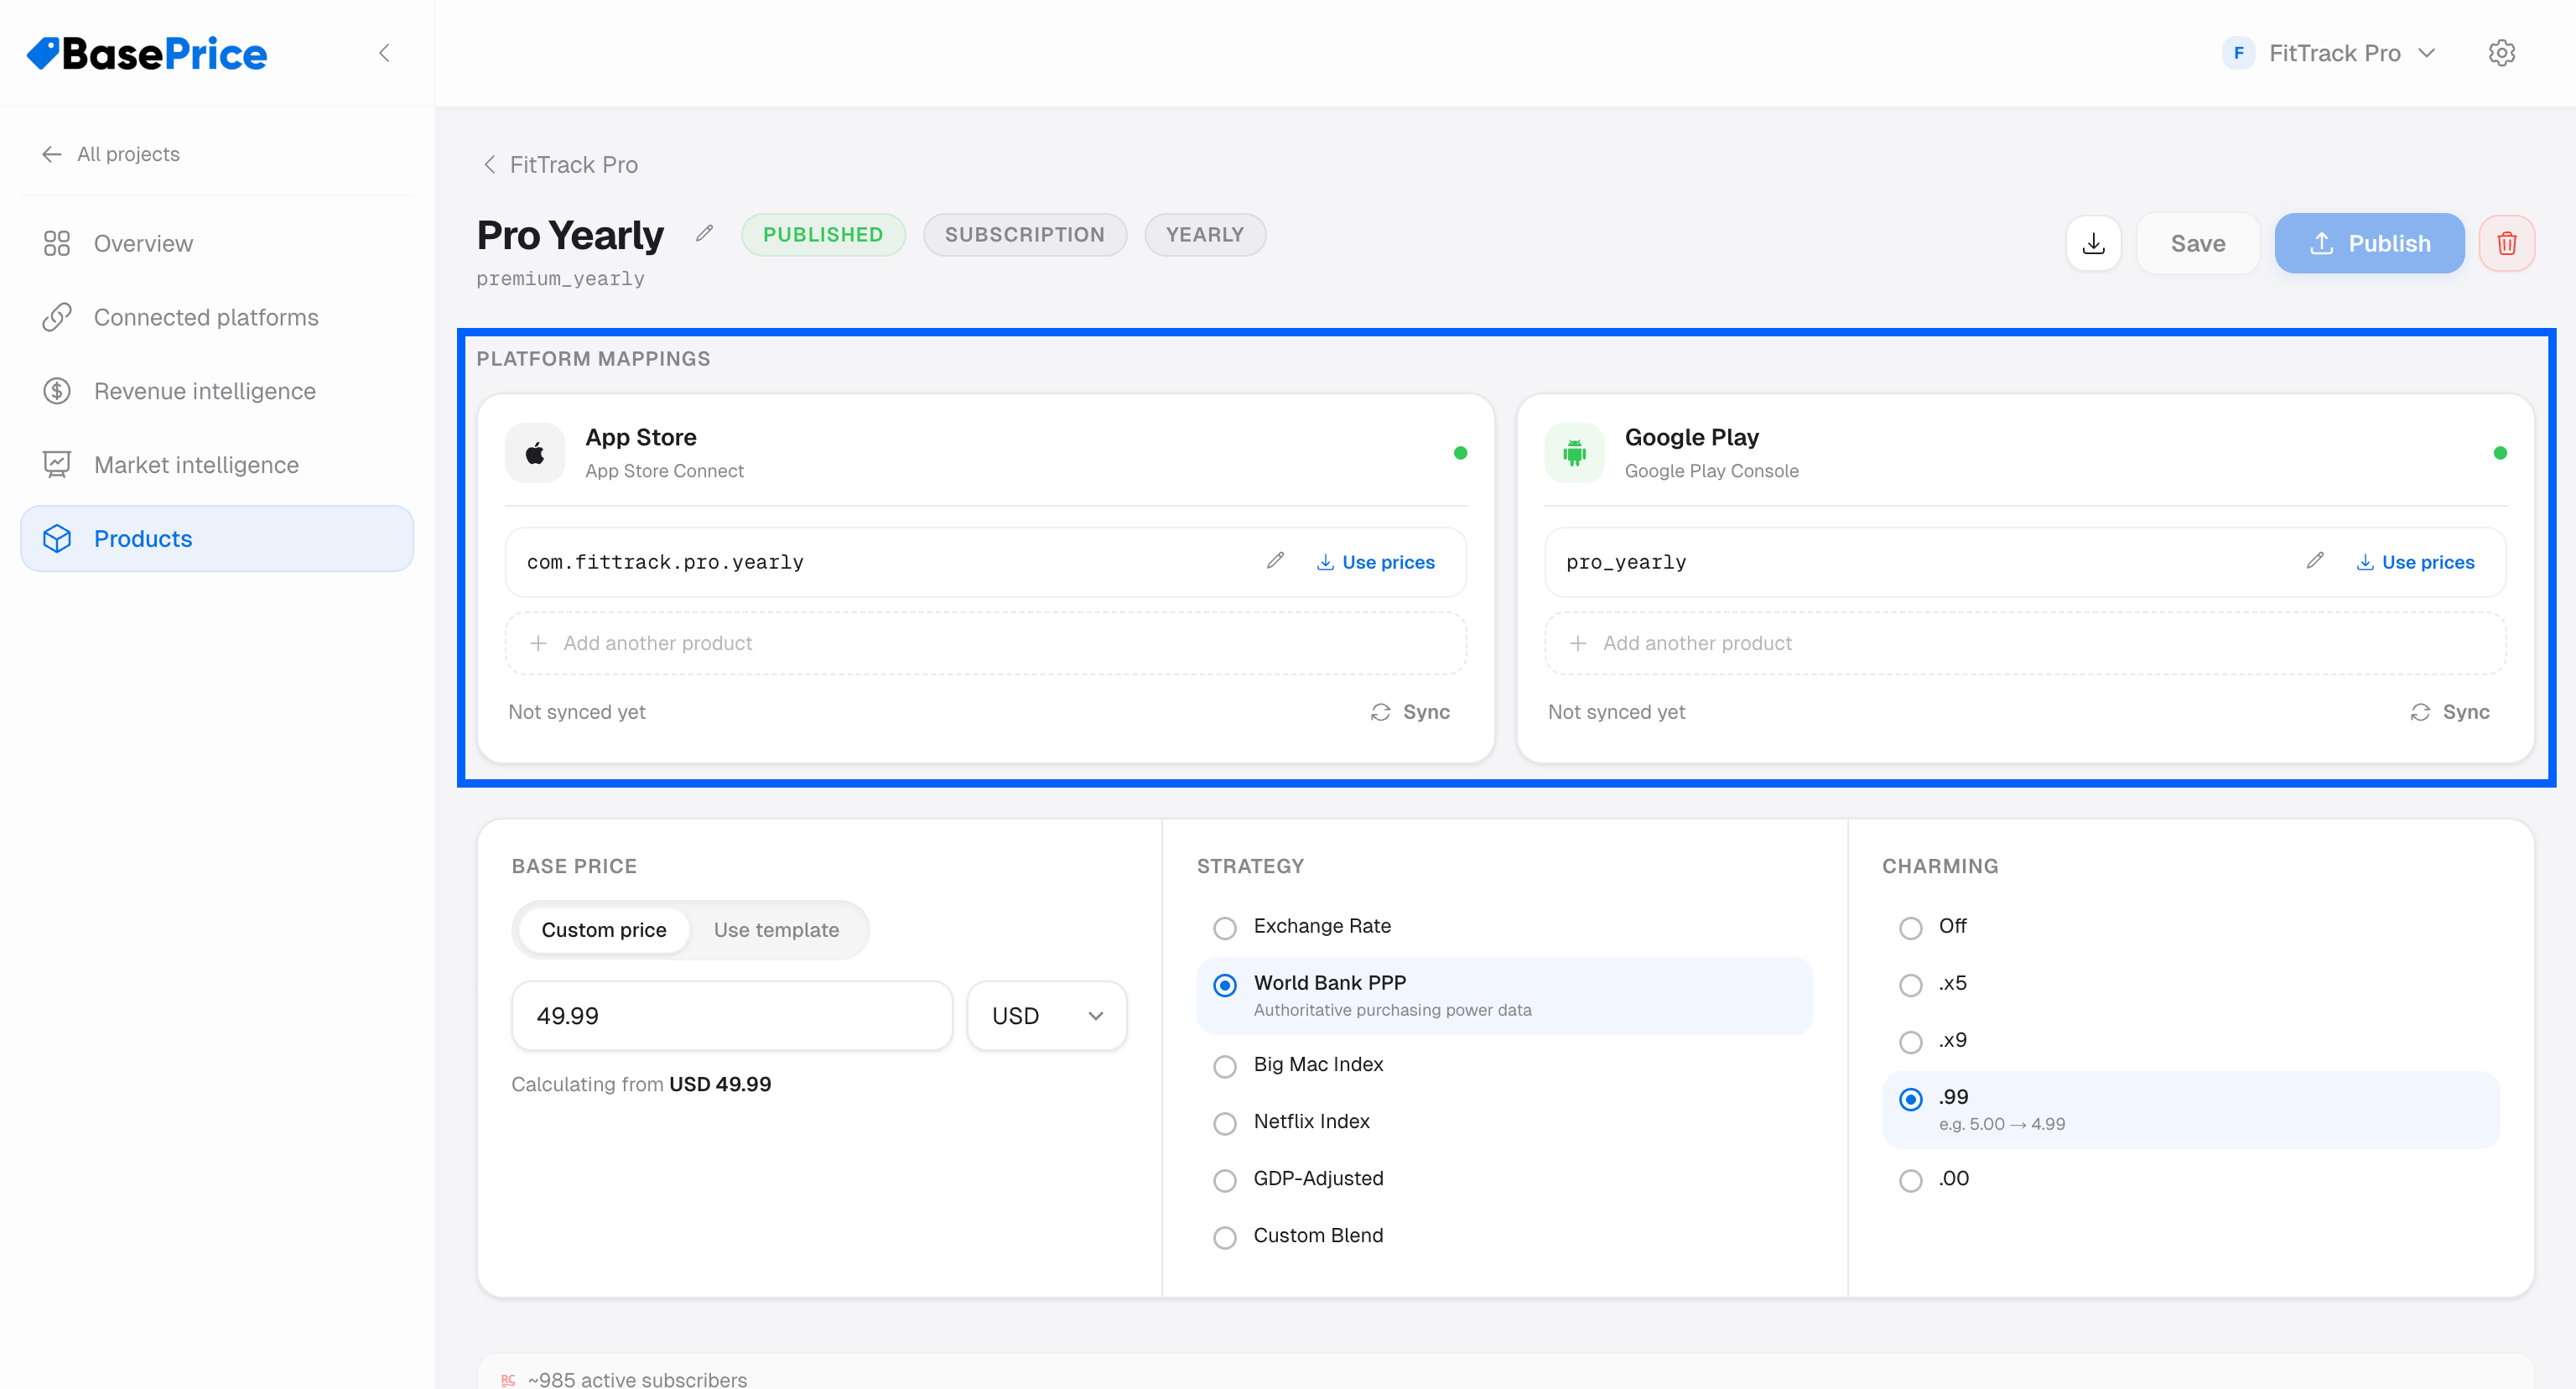The width and height of the screenshot is (2576, 1389).
Task: Save the product changes
Action: [2198, 243]
